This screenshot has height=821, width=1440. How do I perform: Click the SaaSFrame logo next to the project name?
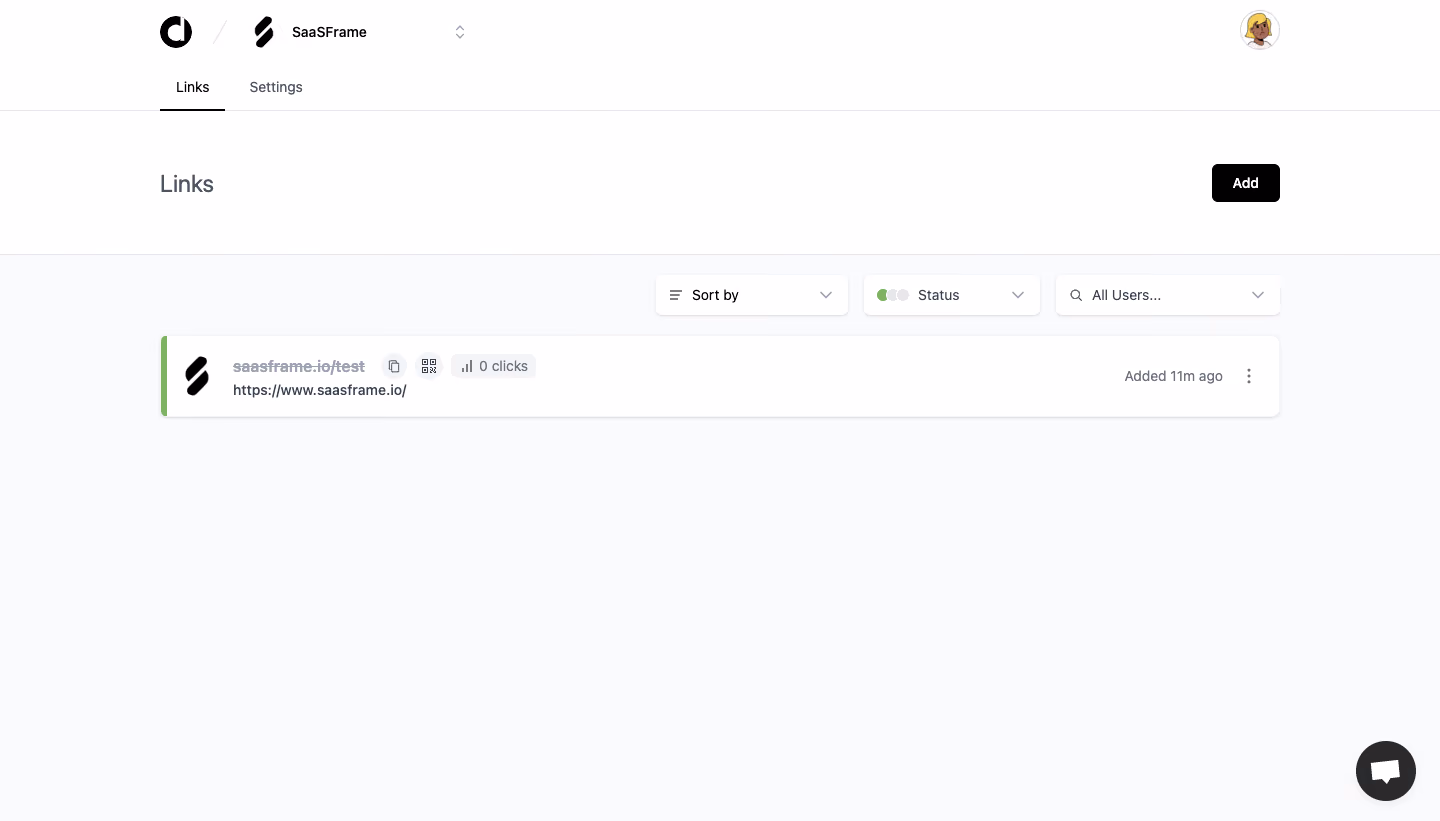(x=264, y=32)
